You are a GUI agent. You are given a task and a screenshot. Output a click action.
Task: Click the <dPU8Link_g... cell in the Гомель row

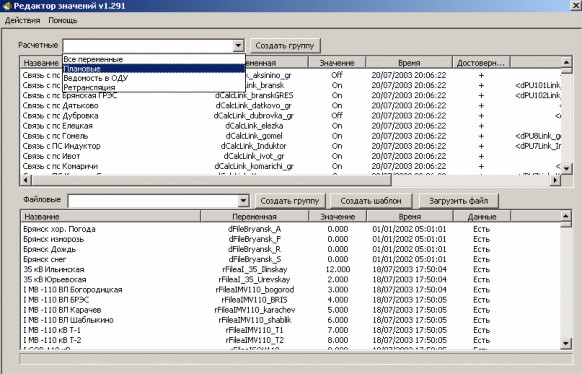538,136
